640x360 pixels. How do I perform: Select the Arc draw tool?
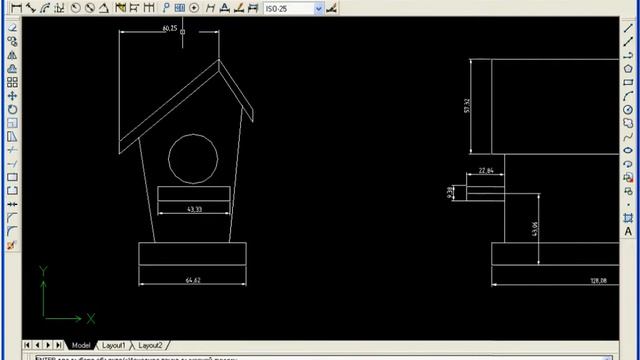[628, 96]
